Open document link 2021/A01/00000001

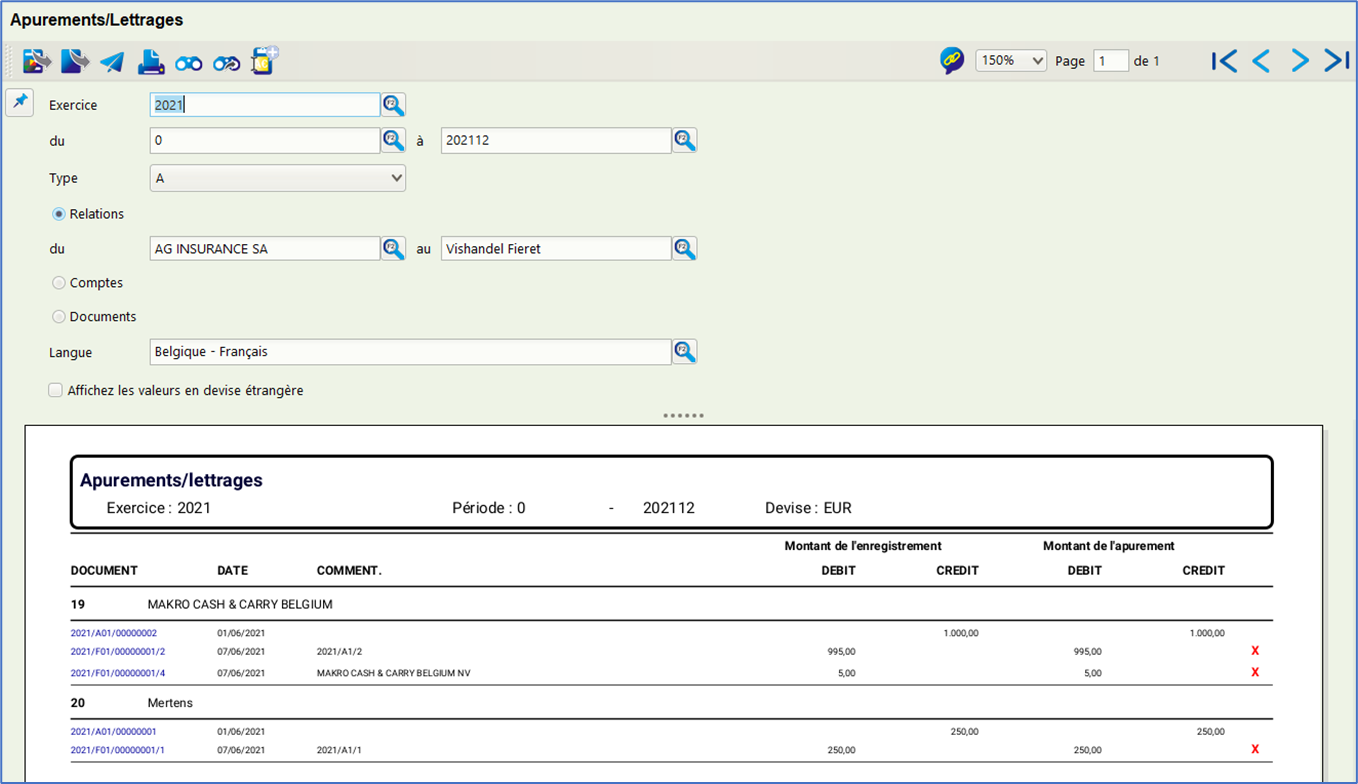point(113,731)
